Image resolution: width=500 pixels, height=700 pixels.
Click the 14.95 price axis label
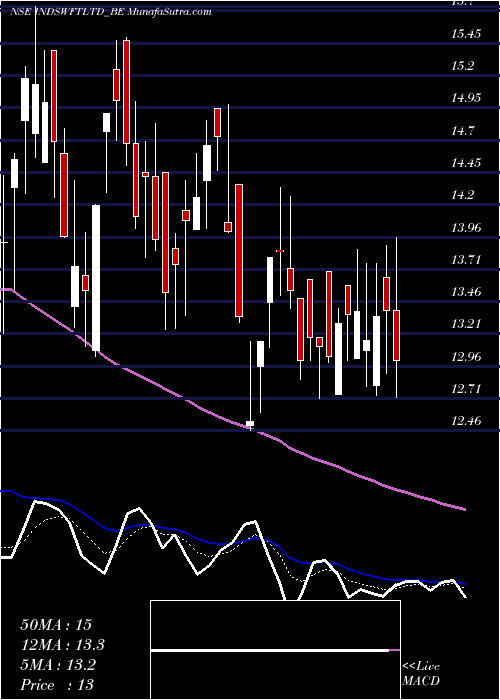coord(466,98)
